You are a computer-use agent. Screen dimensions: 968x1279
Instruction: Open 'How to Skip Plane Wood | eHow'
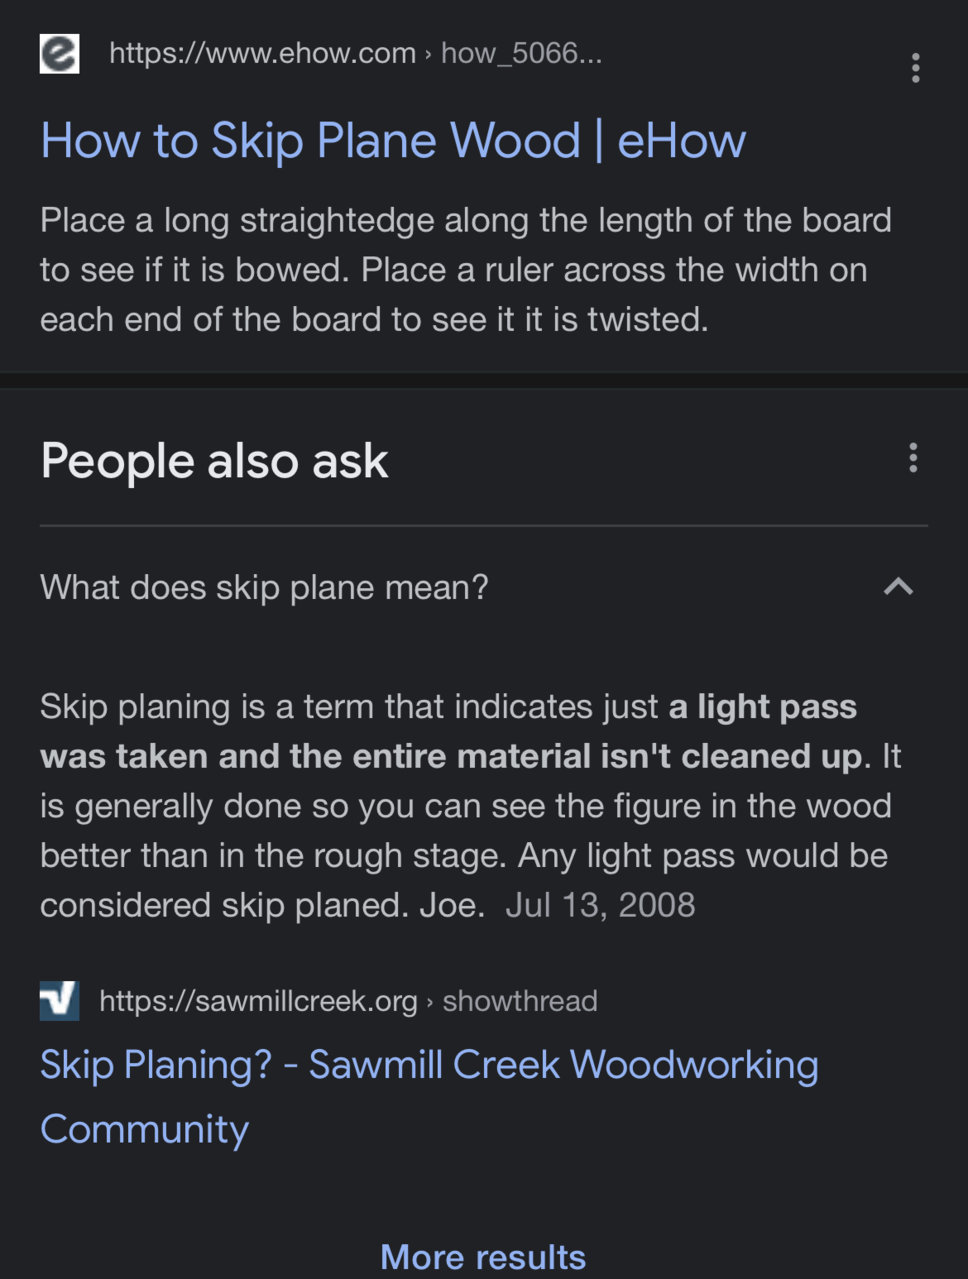point(393,140)
